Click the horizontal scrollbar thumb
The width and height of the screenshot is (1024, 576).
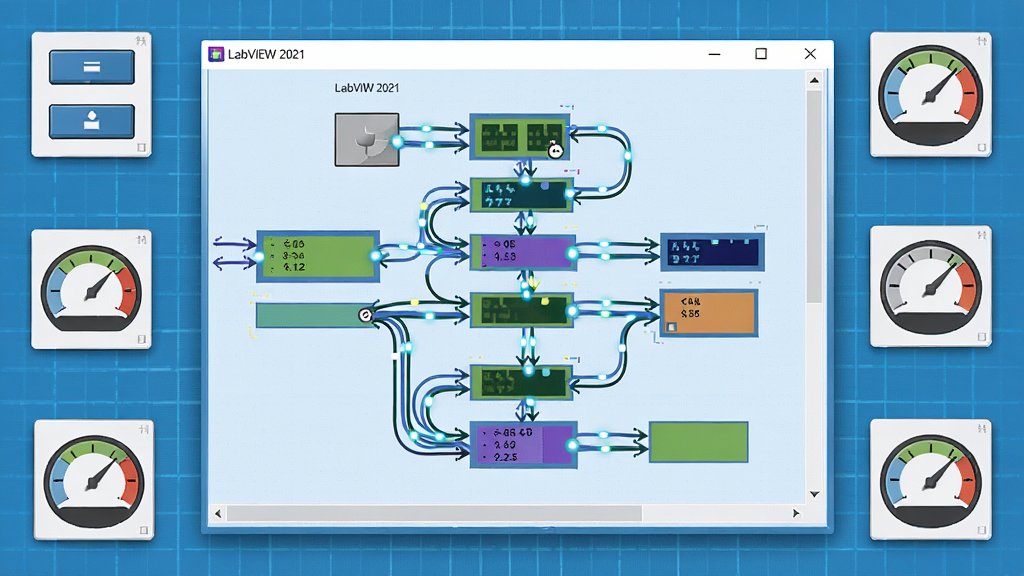[x=434, y=514]
